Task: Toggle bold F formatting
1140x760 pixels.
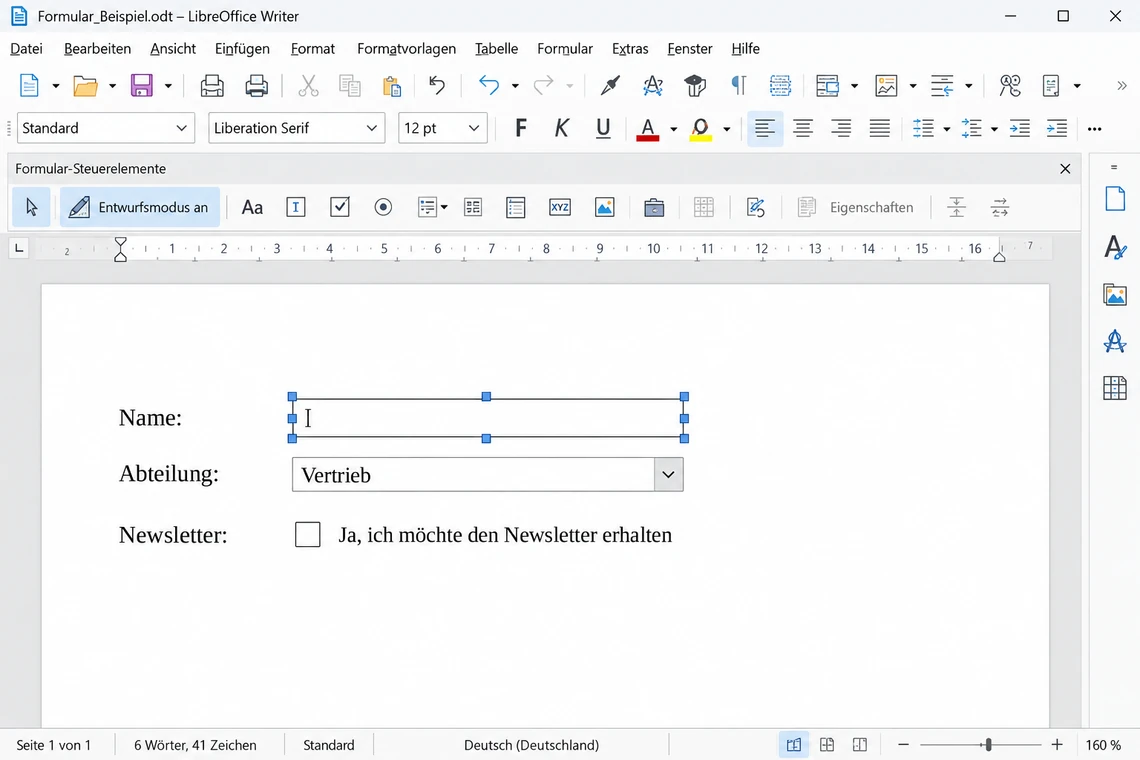Action: pyautogui.click(x=521, y=129)
